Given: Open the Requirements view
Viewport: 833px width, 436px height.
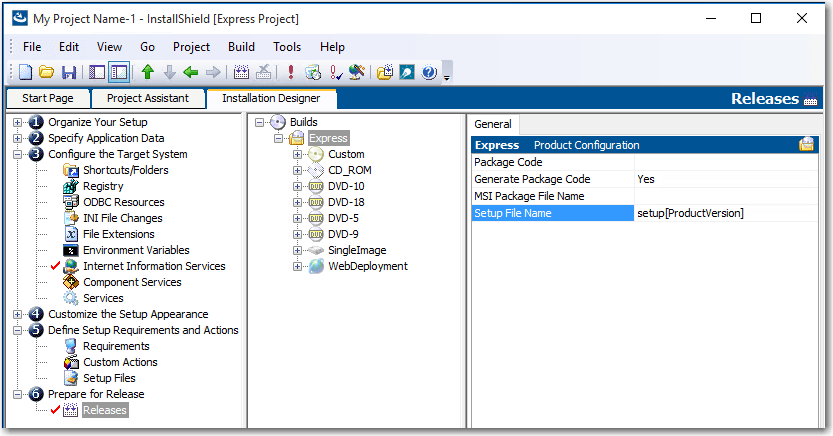Looking at the screenshot, I should [x=116, y=346].
